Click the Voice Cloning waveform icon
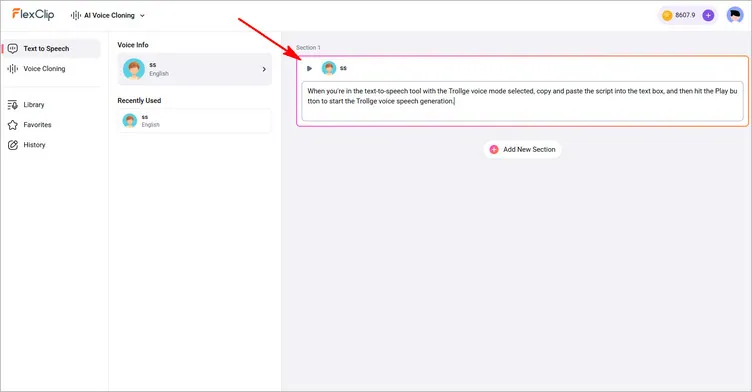The image size is (752, 392). [x=13, y=69]
